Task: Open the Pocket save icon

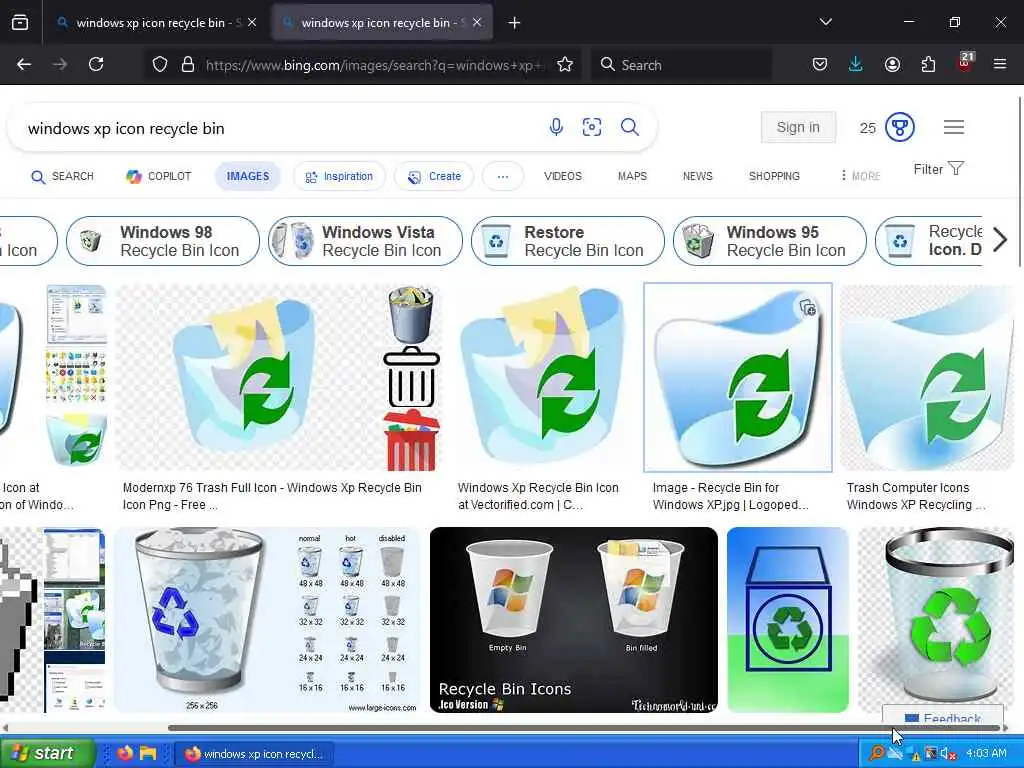Action: [820, 64]
